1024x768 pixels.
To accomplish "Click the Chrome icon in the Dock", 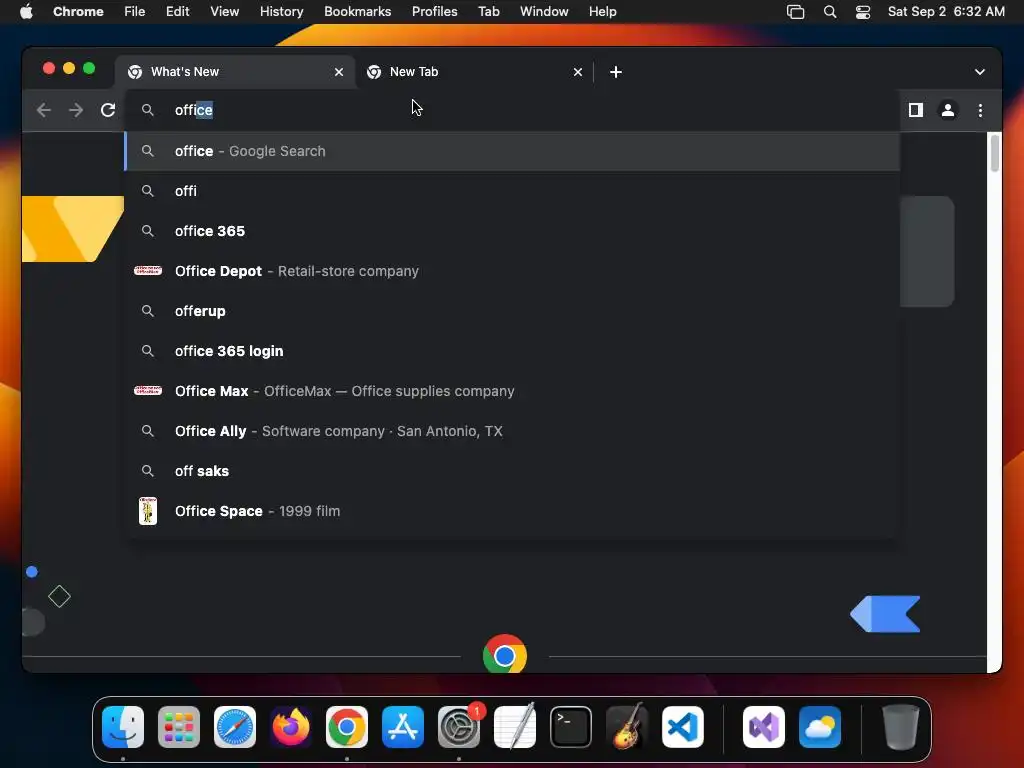I will point(347,727).
